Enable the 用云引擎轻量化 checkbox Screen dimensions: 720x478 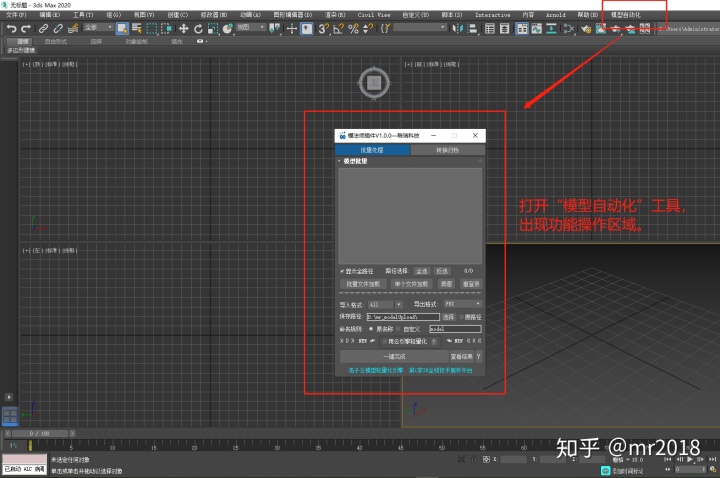(x=385, y=341)
